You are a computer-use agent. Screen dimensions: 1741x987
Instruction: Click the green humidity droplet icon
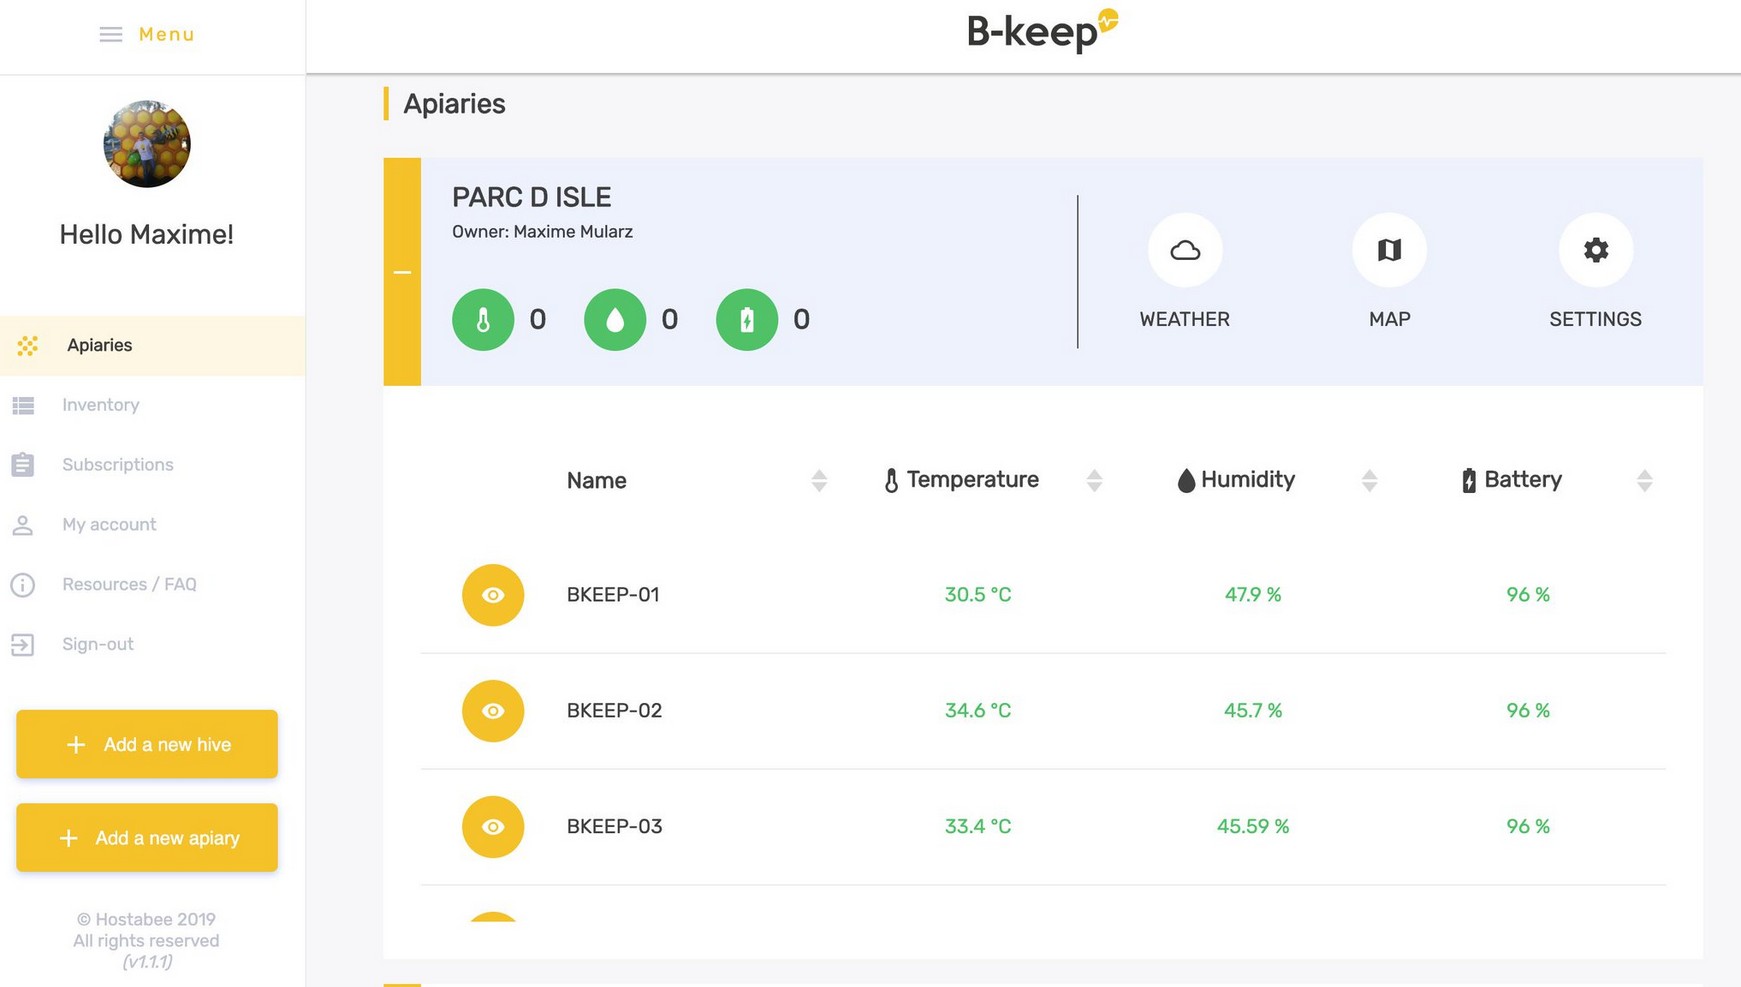(615, 320)
